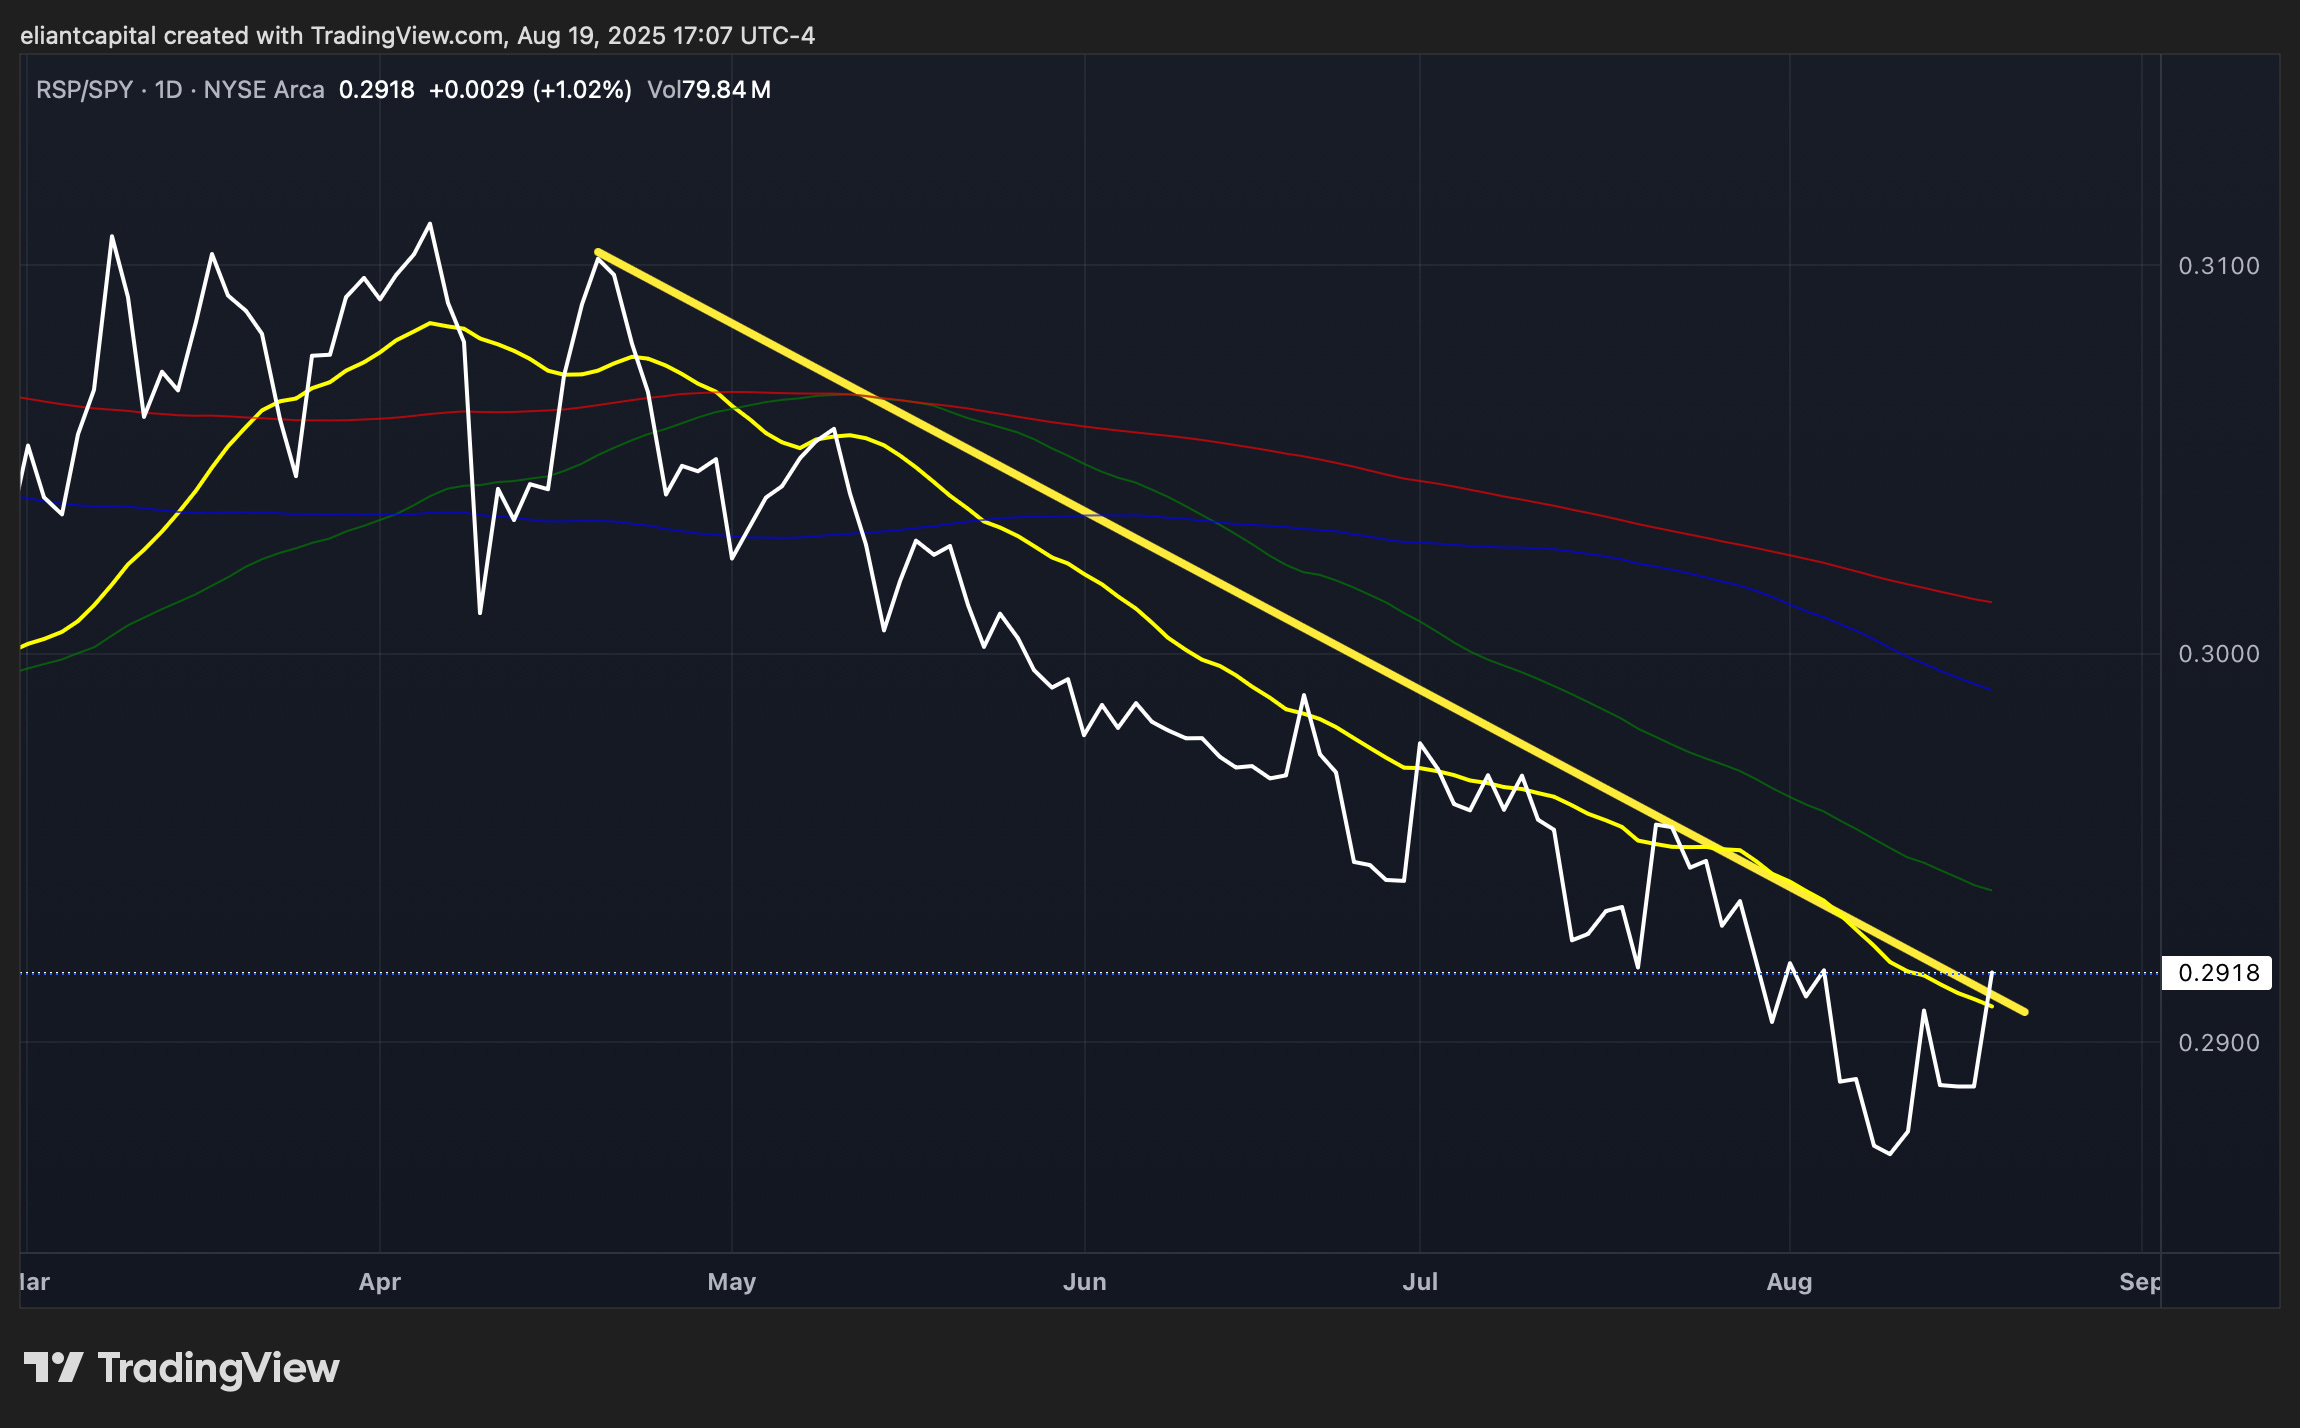The height and width of the screenshot is (1428, 2300).
Task: Click the 1D interval label
Action: tap(168, 90)
